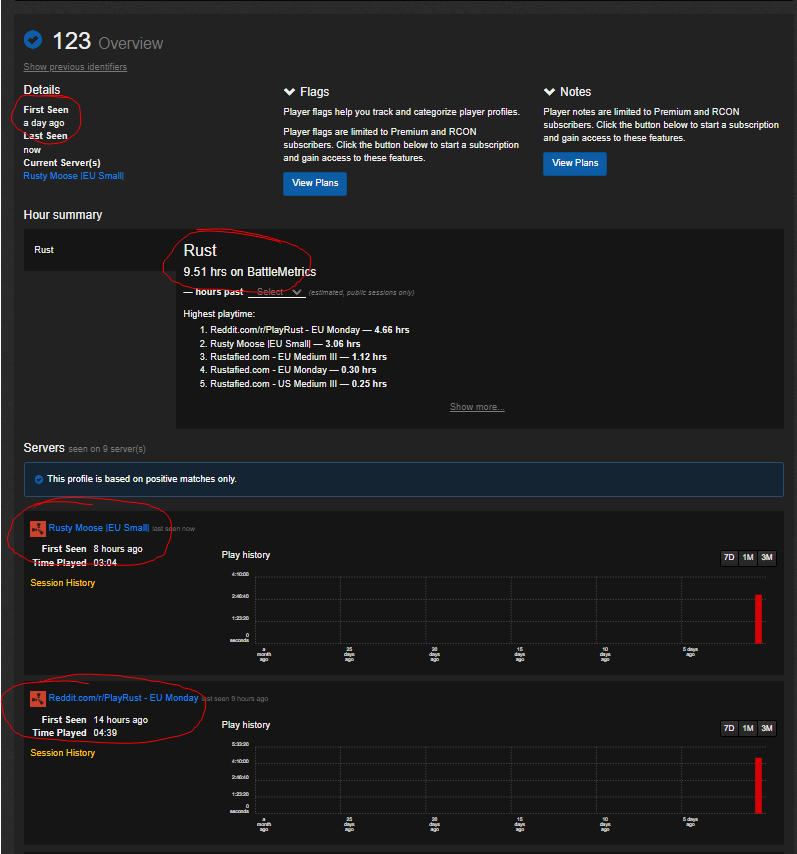Open Rusty Moose |EU Small| server entry title
This screenshot has height=854, width=797.
(x=99, y=528)
